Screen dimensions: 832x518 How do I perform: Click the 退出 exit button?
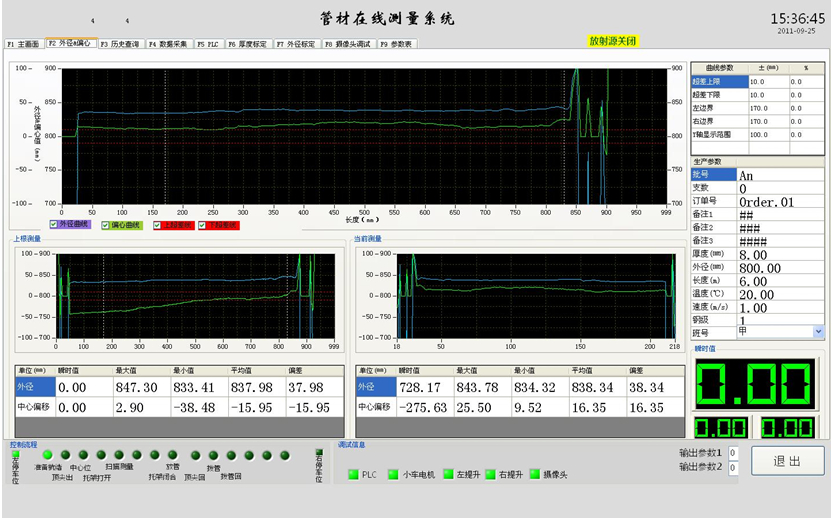coord(787,461)
